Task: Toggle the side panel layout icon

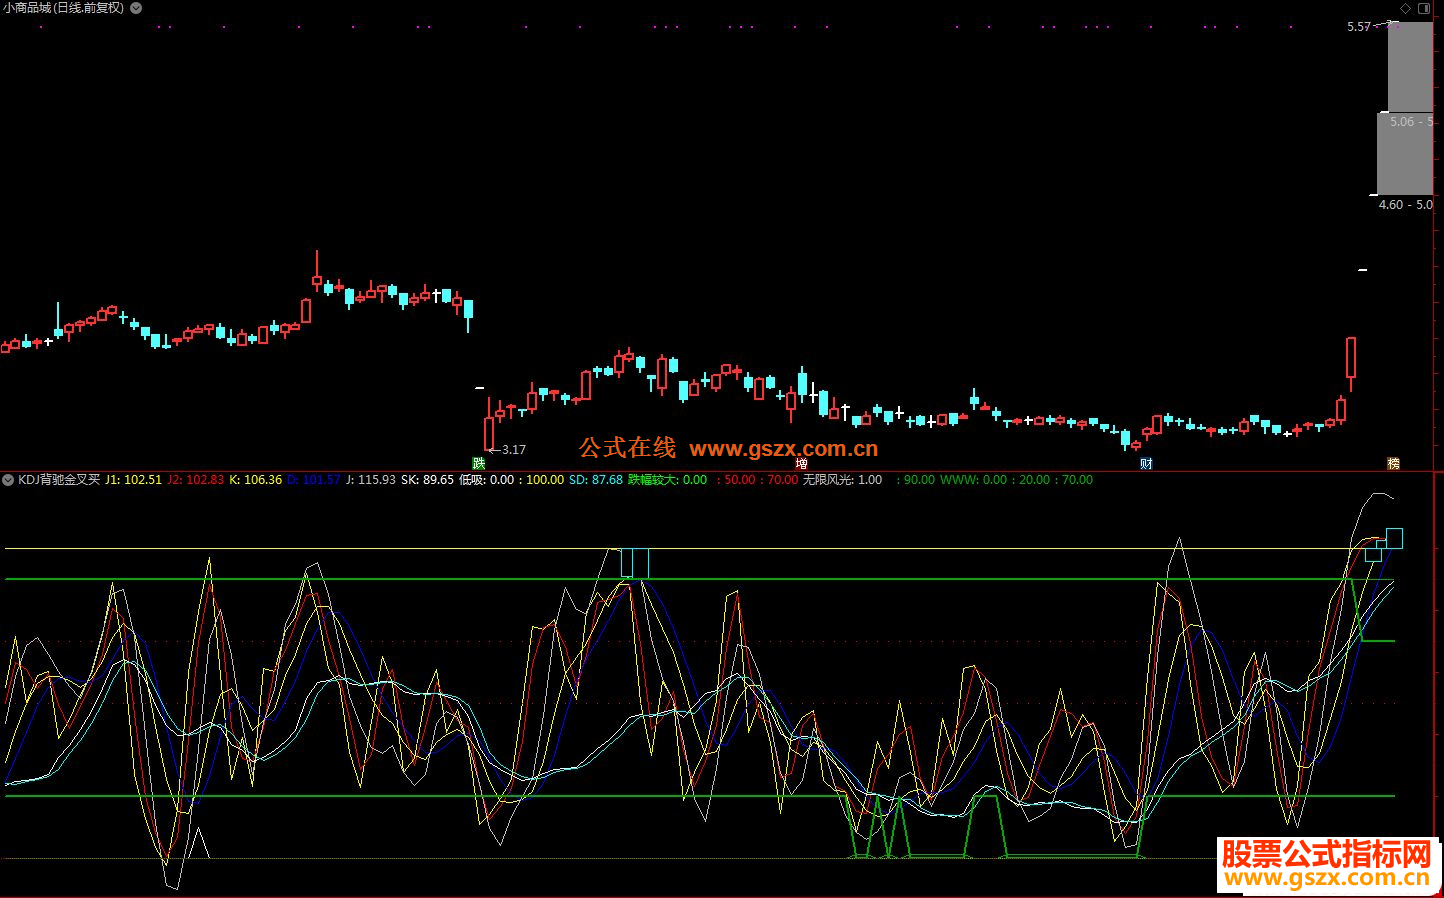Action: point(1424,8)
